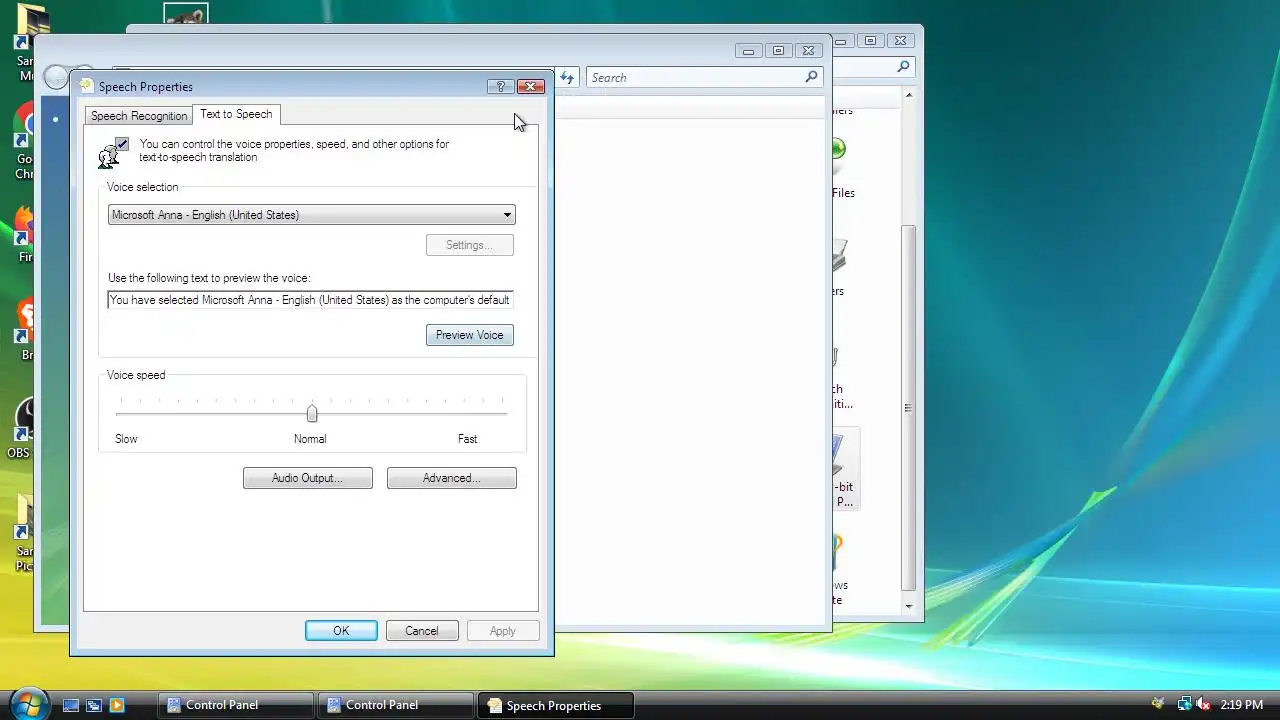The height and width of the screenshot is (720, 1280).
Task: Click the network tray icon
Action: tap(1184, 705)
